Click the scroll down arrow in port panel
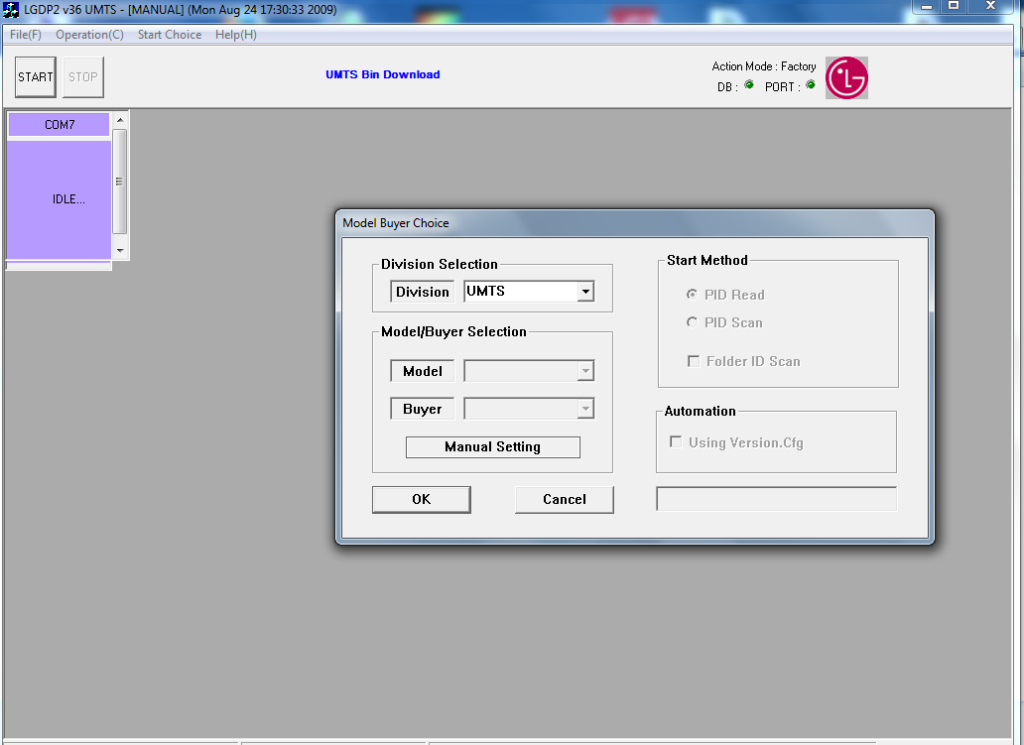 (x=120, y=251)
